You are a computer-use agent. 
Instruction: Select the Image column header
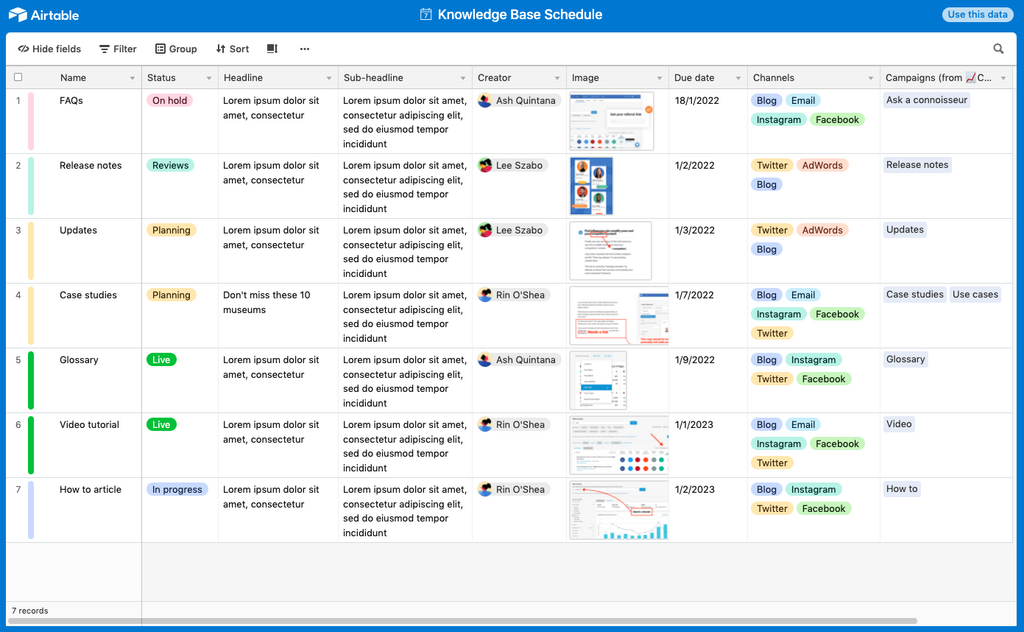(x=586, y=78)
